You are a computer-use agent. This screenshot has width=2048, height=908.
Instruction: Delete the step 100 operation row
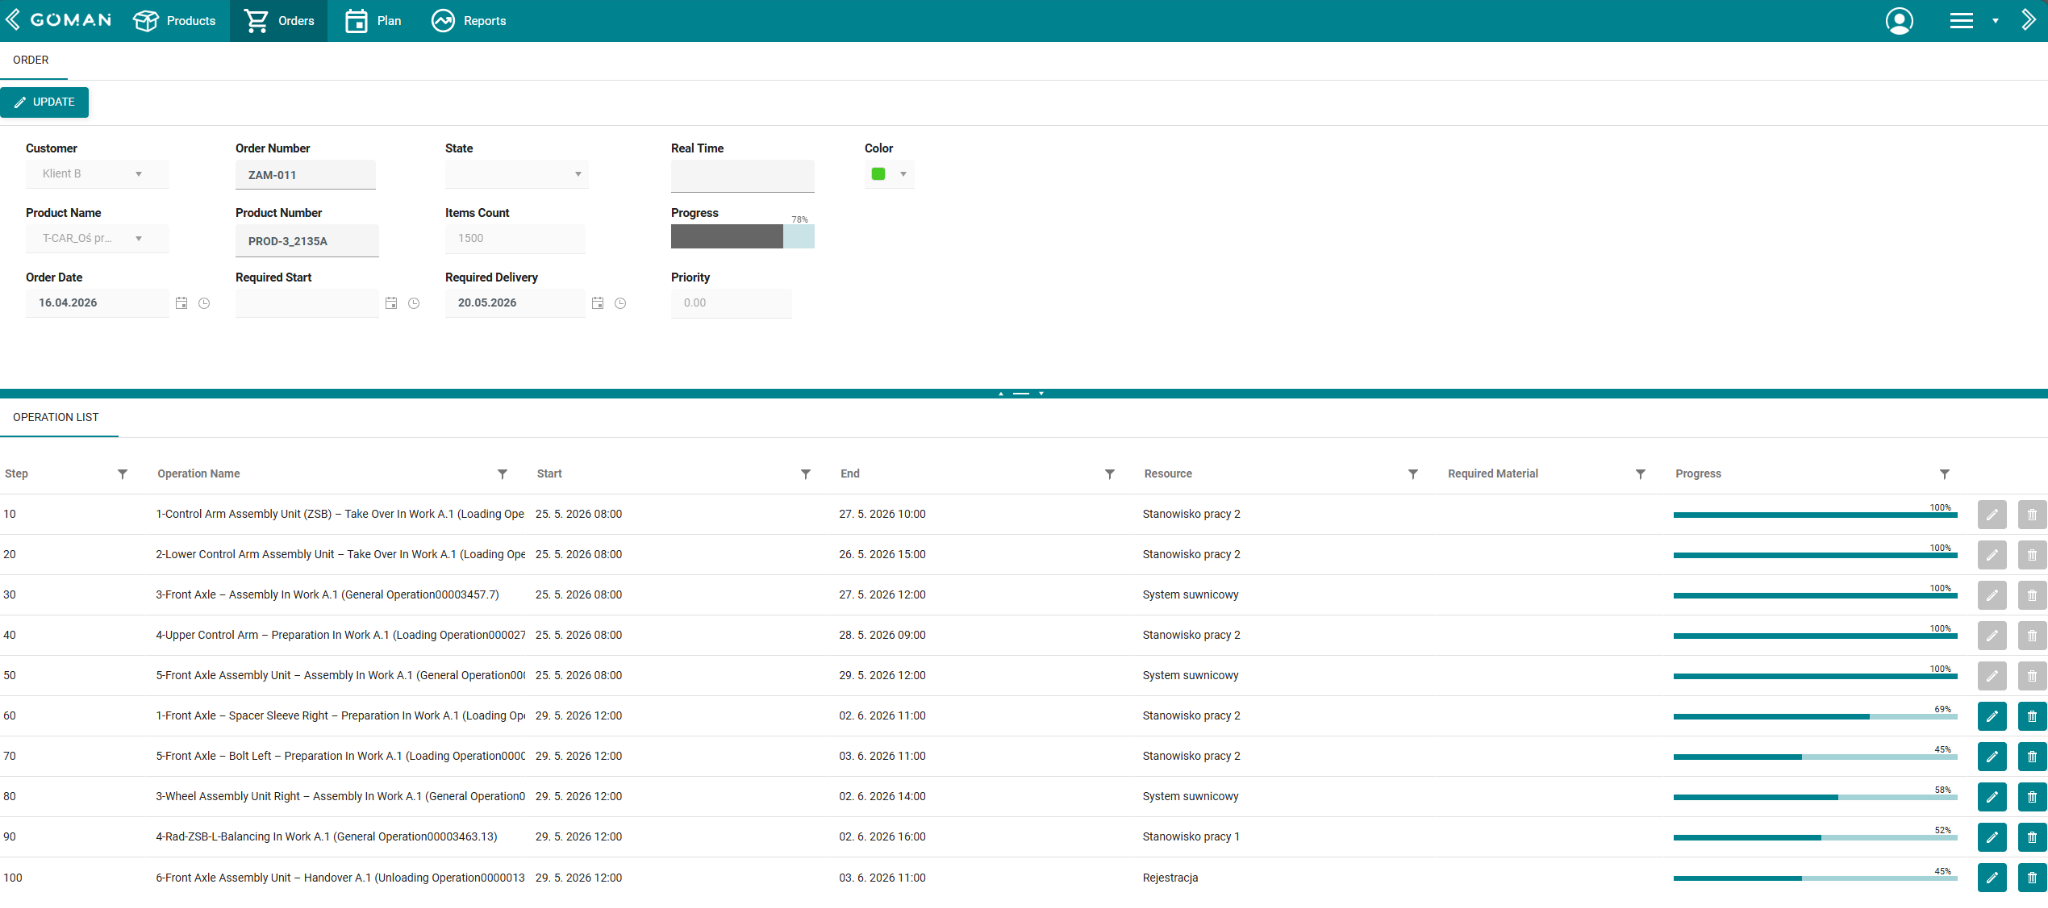coord(2032,878)
